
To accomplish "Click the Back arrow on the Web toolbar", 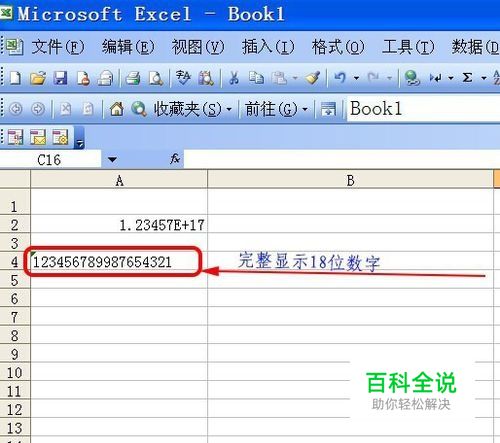I will (x=16, y=109).
